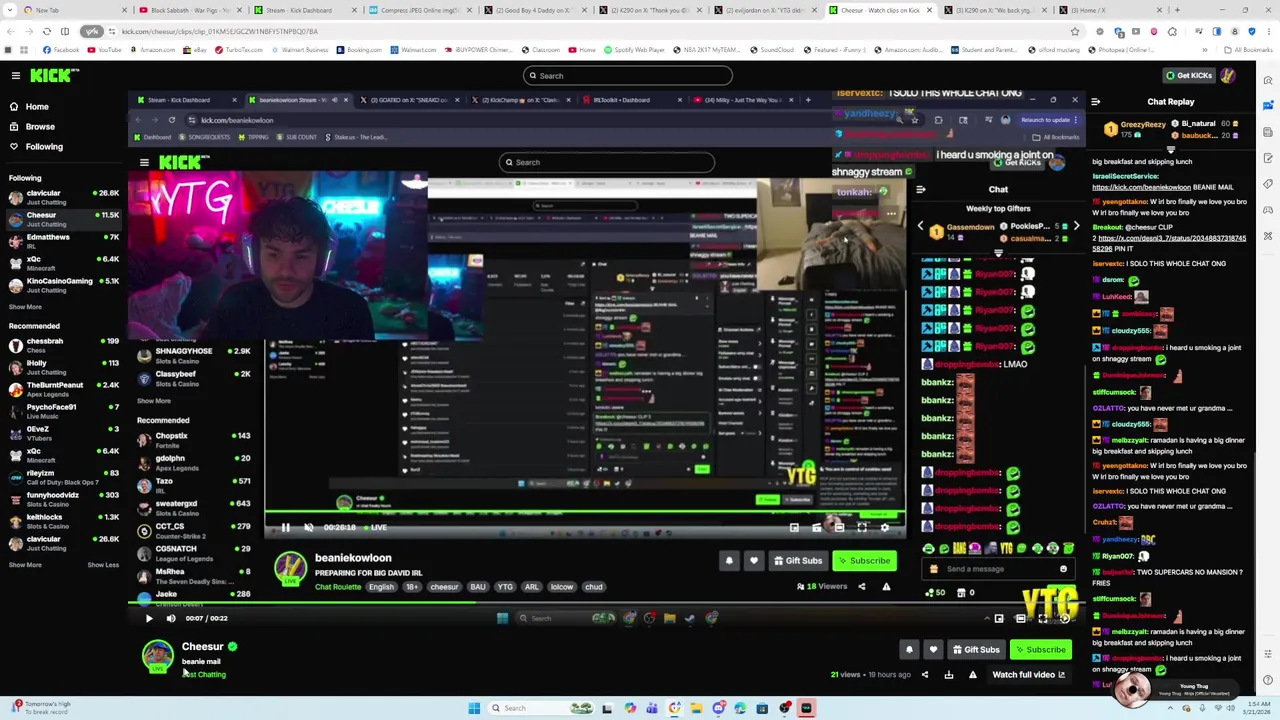Open clavicular channel in the Following list
Viewport: 1280px width, 720px height.
pyautogui.click(x=64, y=197)
